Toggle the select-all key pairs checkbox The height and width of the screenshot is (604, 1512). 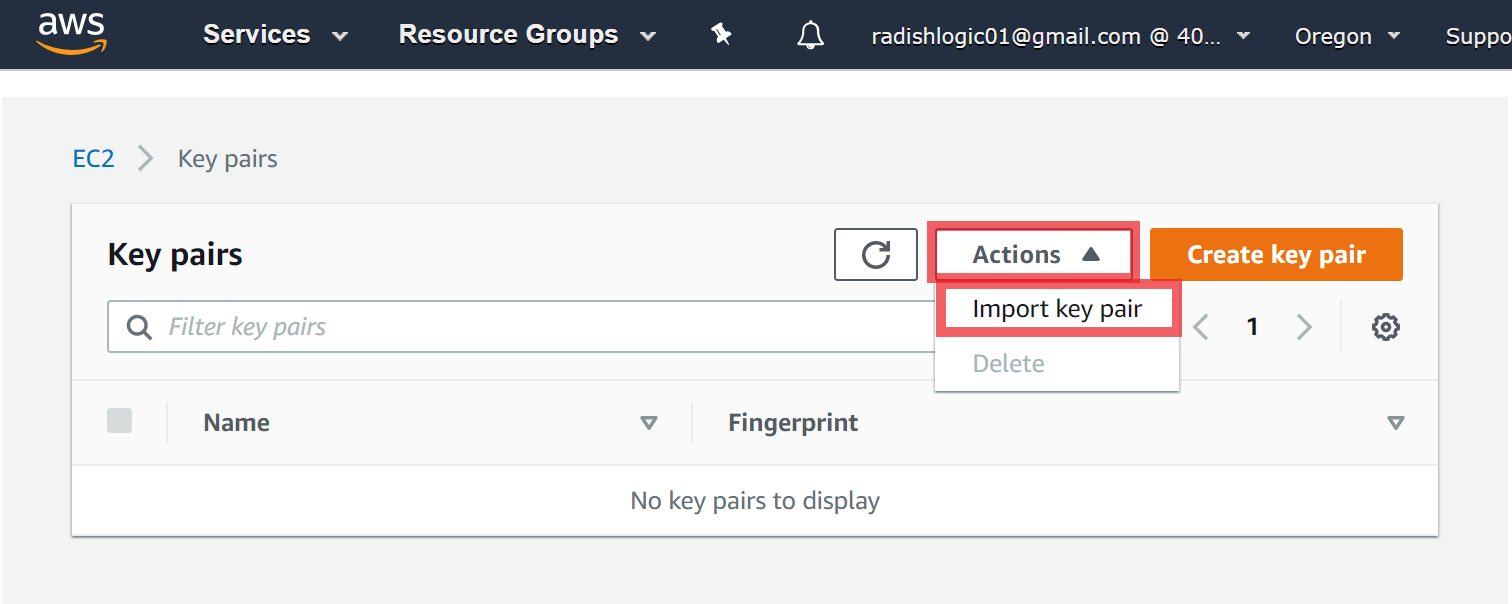tap(119, 421)
